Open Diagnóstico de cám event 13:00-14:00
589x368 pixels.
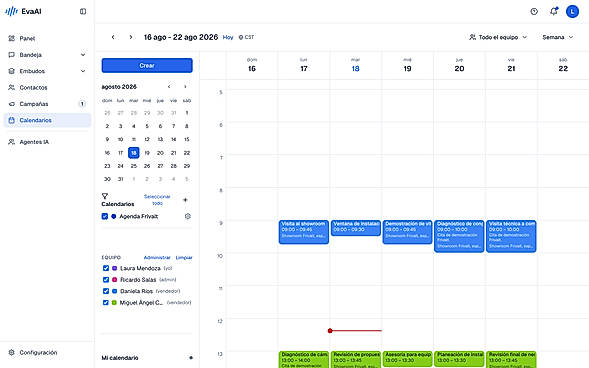click(304, 360)
